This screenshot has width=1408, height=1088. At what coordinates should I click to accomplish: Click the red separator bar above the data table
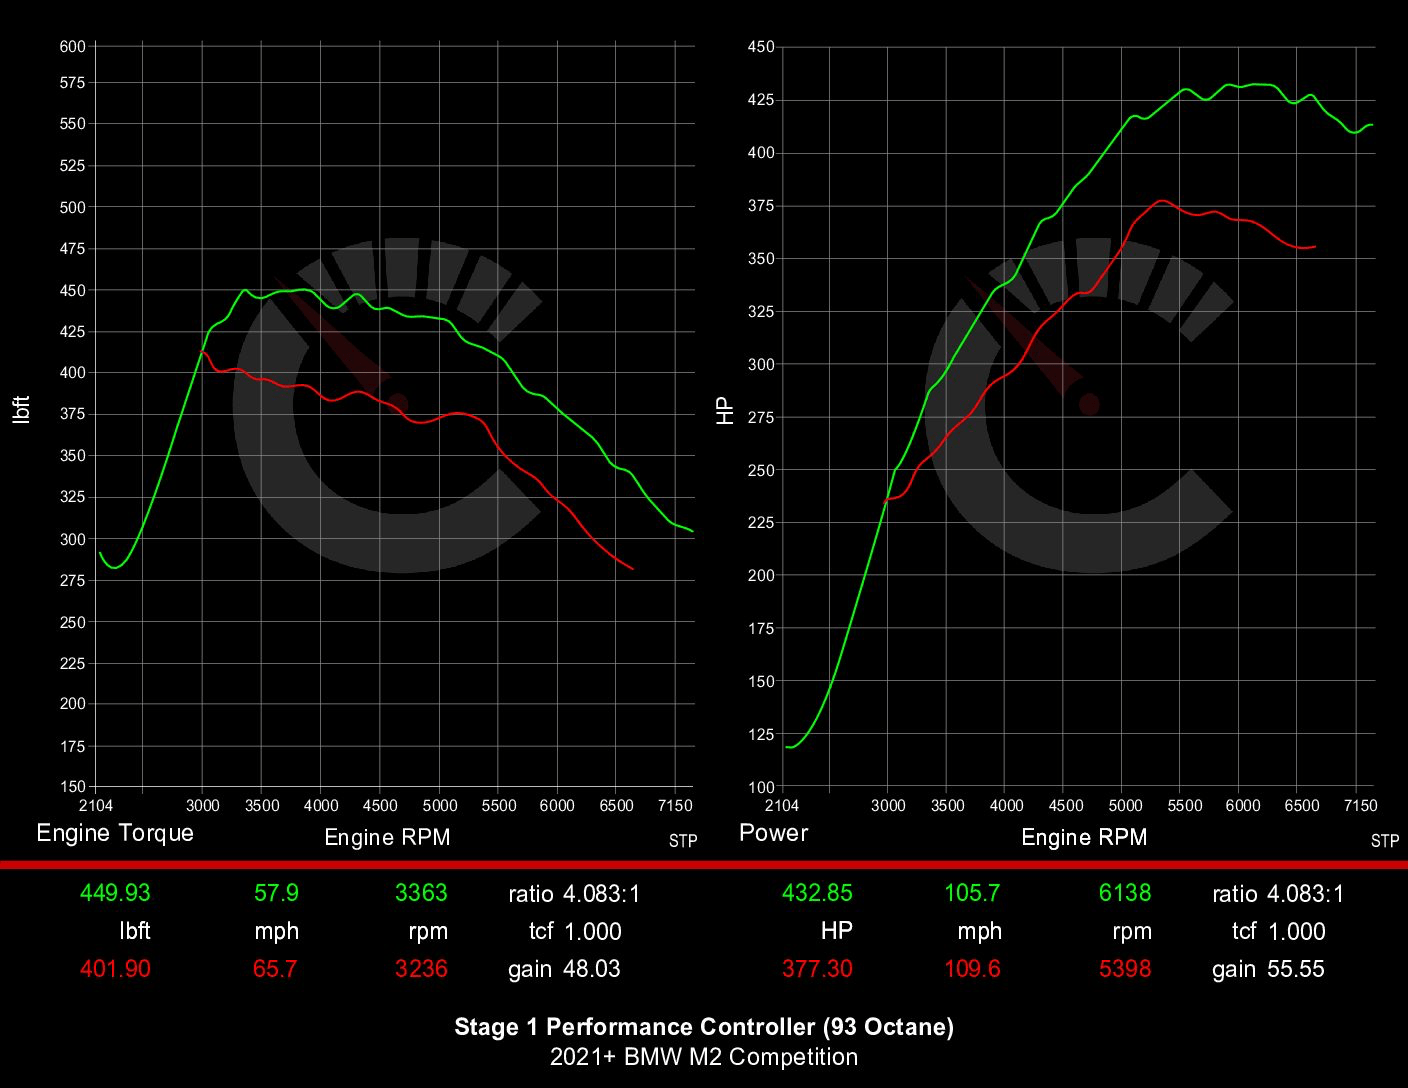[x=704, y=864]
